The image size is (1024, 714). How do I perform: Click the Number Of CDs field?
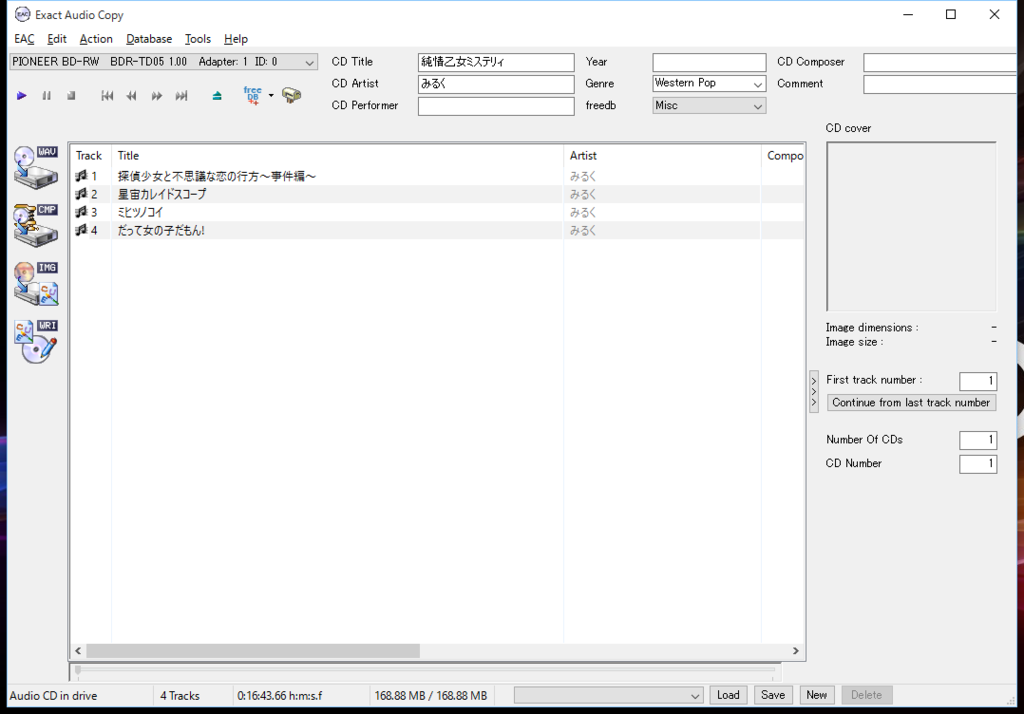tap(978, 440)
